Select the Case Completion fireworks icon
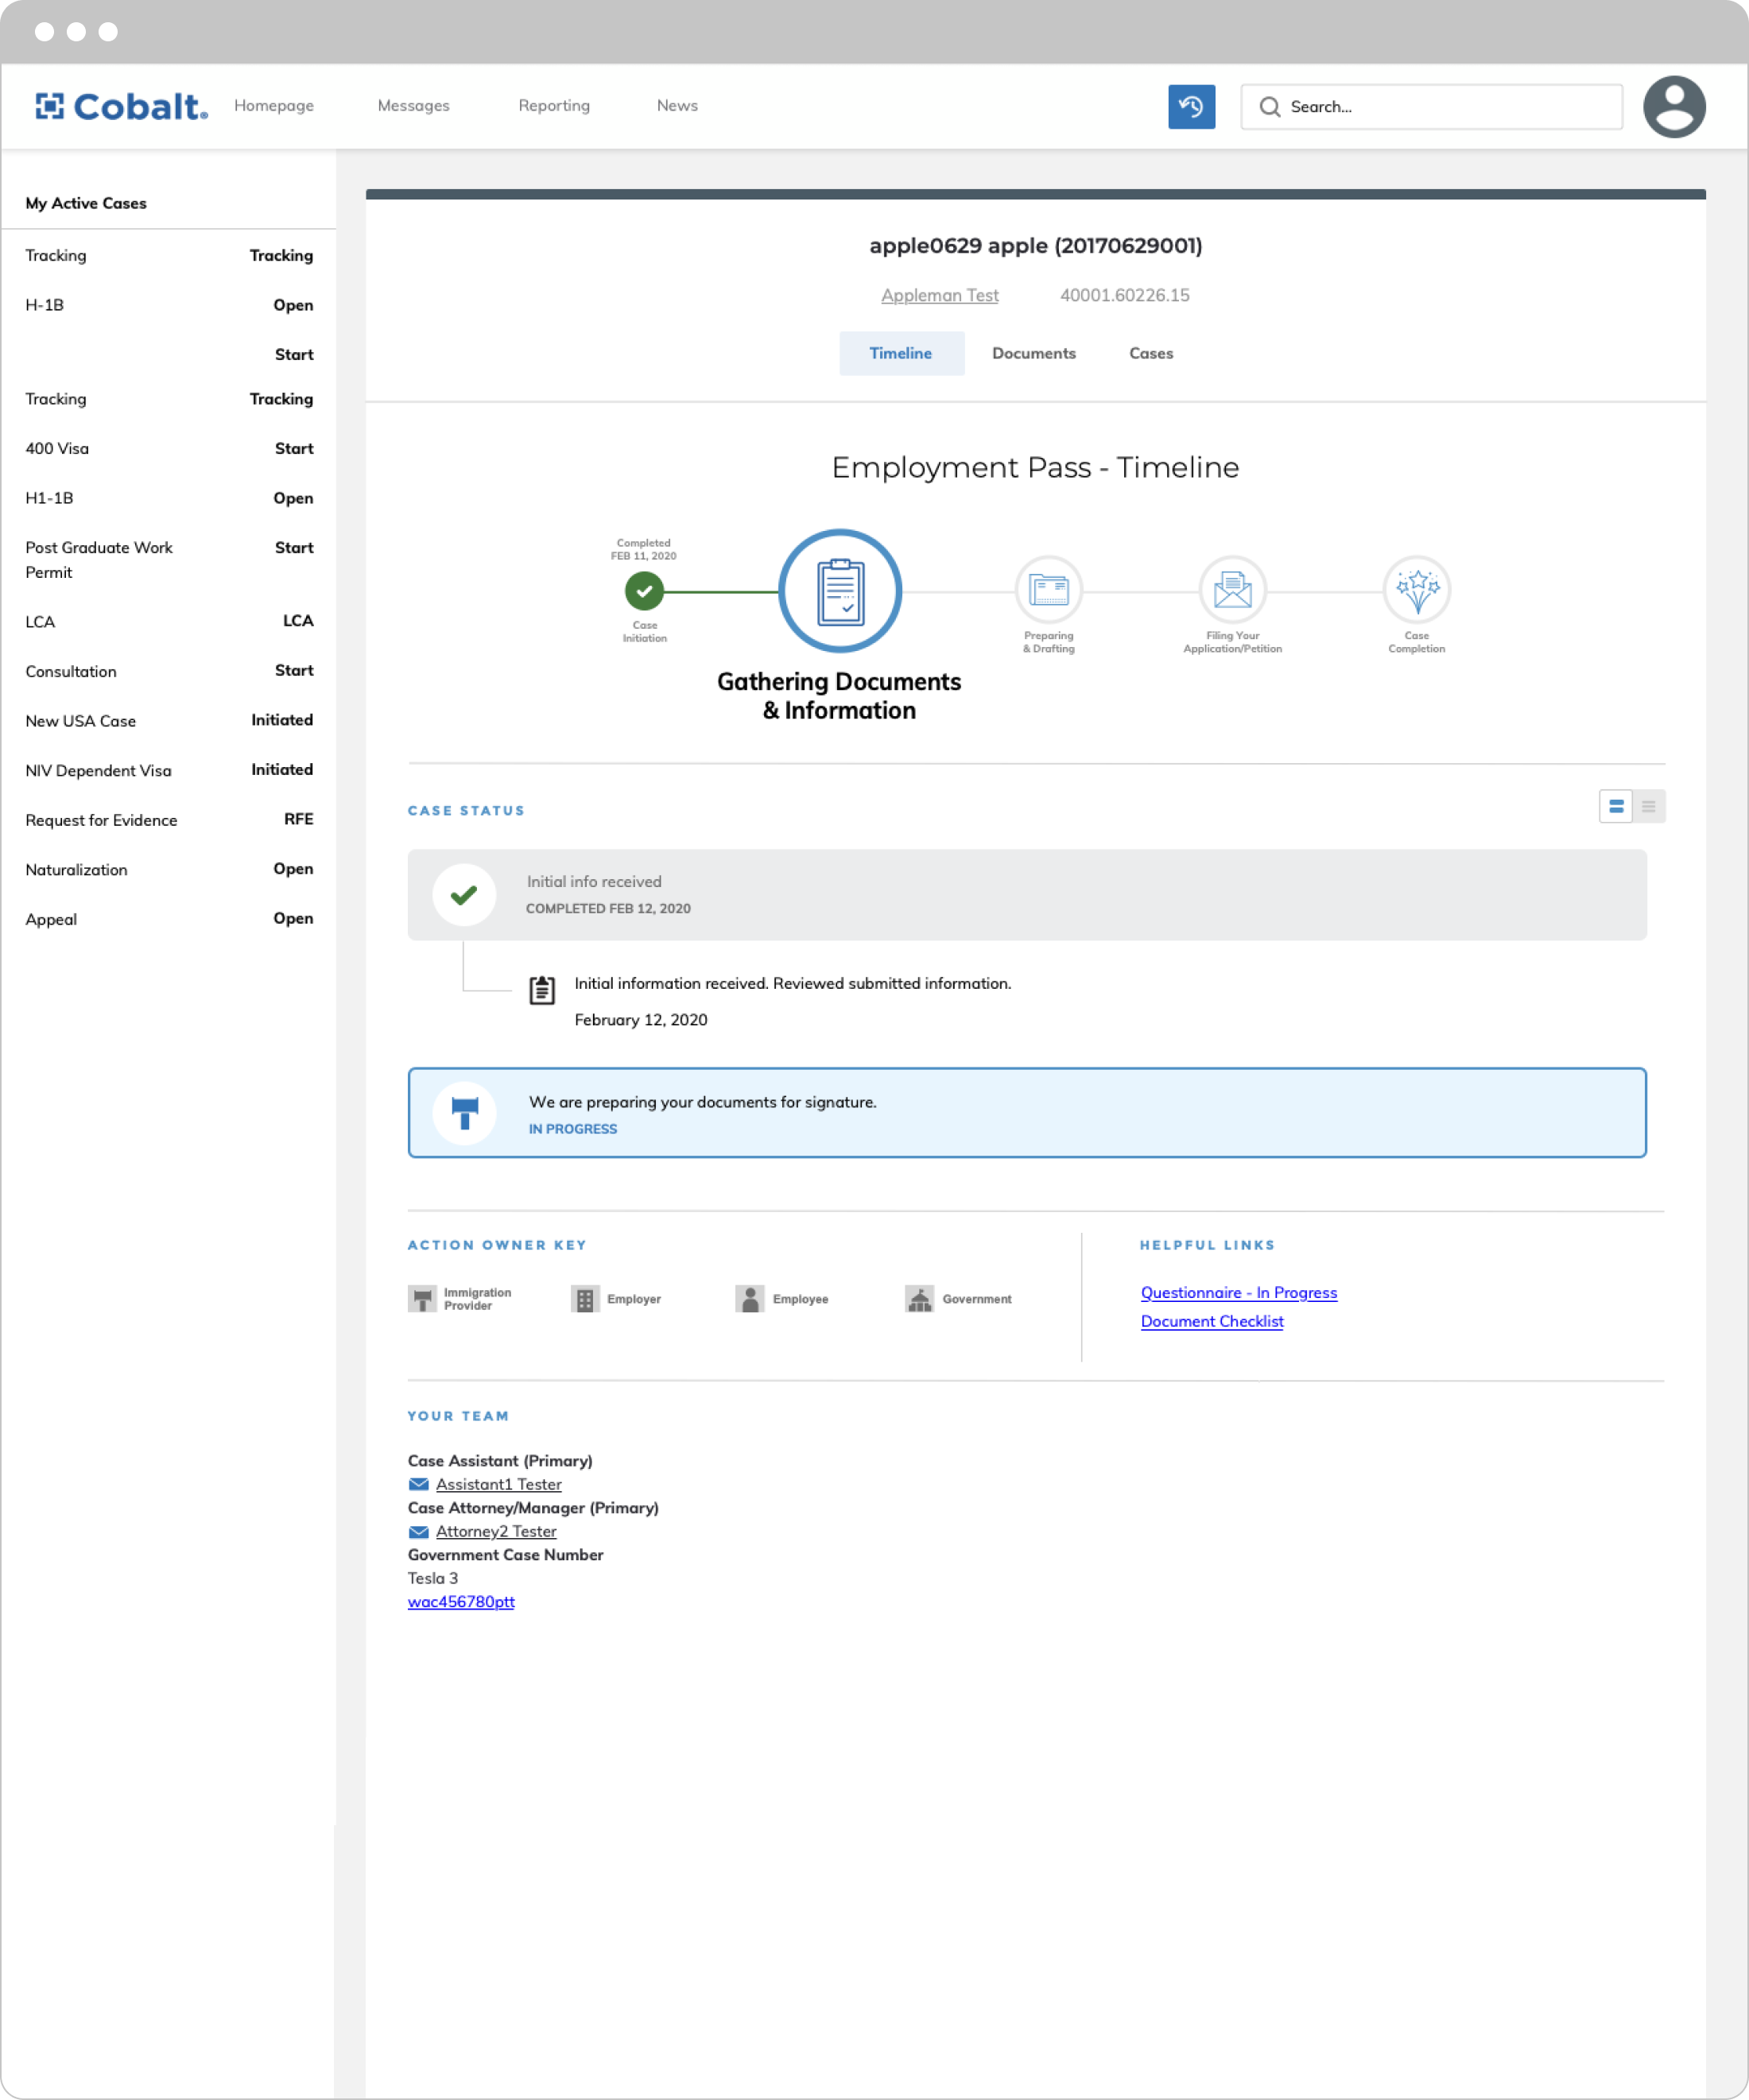This screenshot has height=2100, width=1749. click(x=1416, y=589)
